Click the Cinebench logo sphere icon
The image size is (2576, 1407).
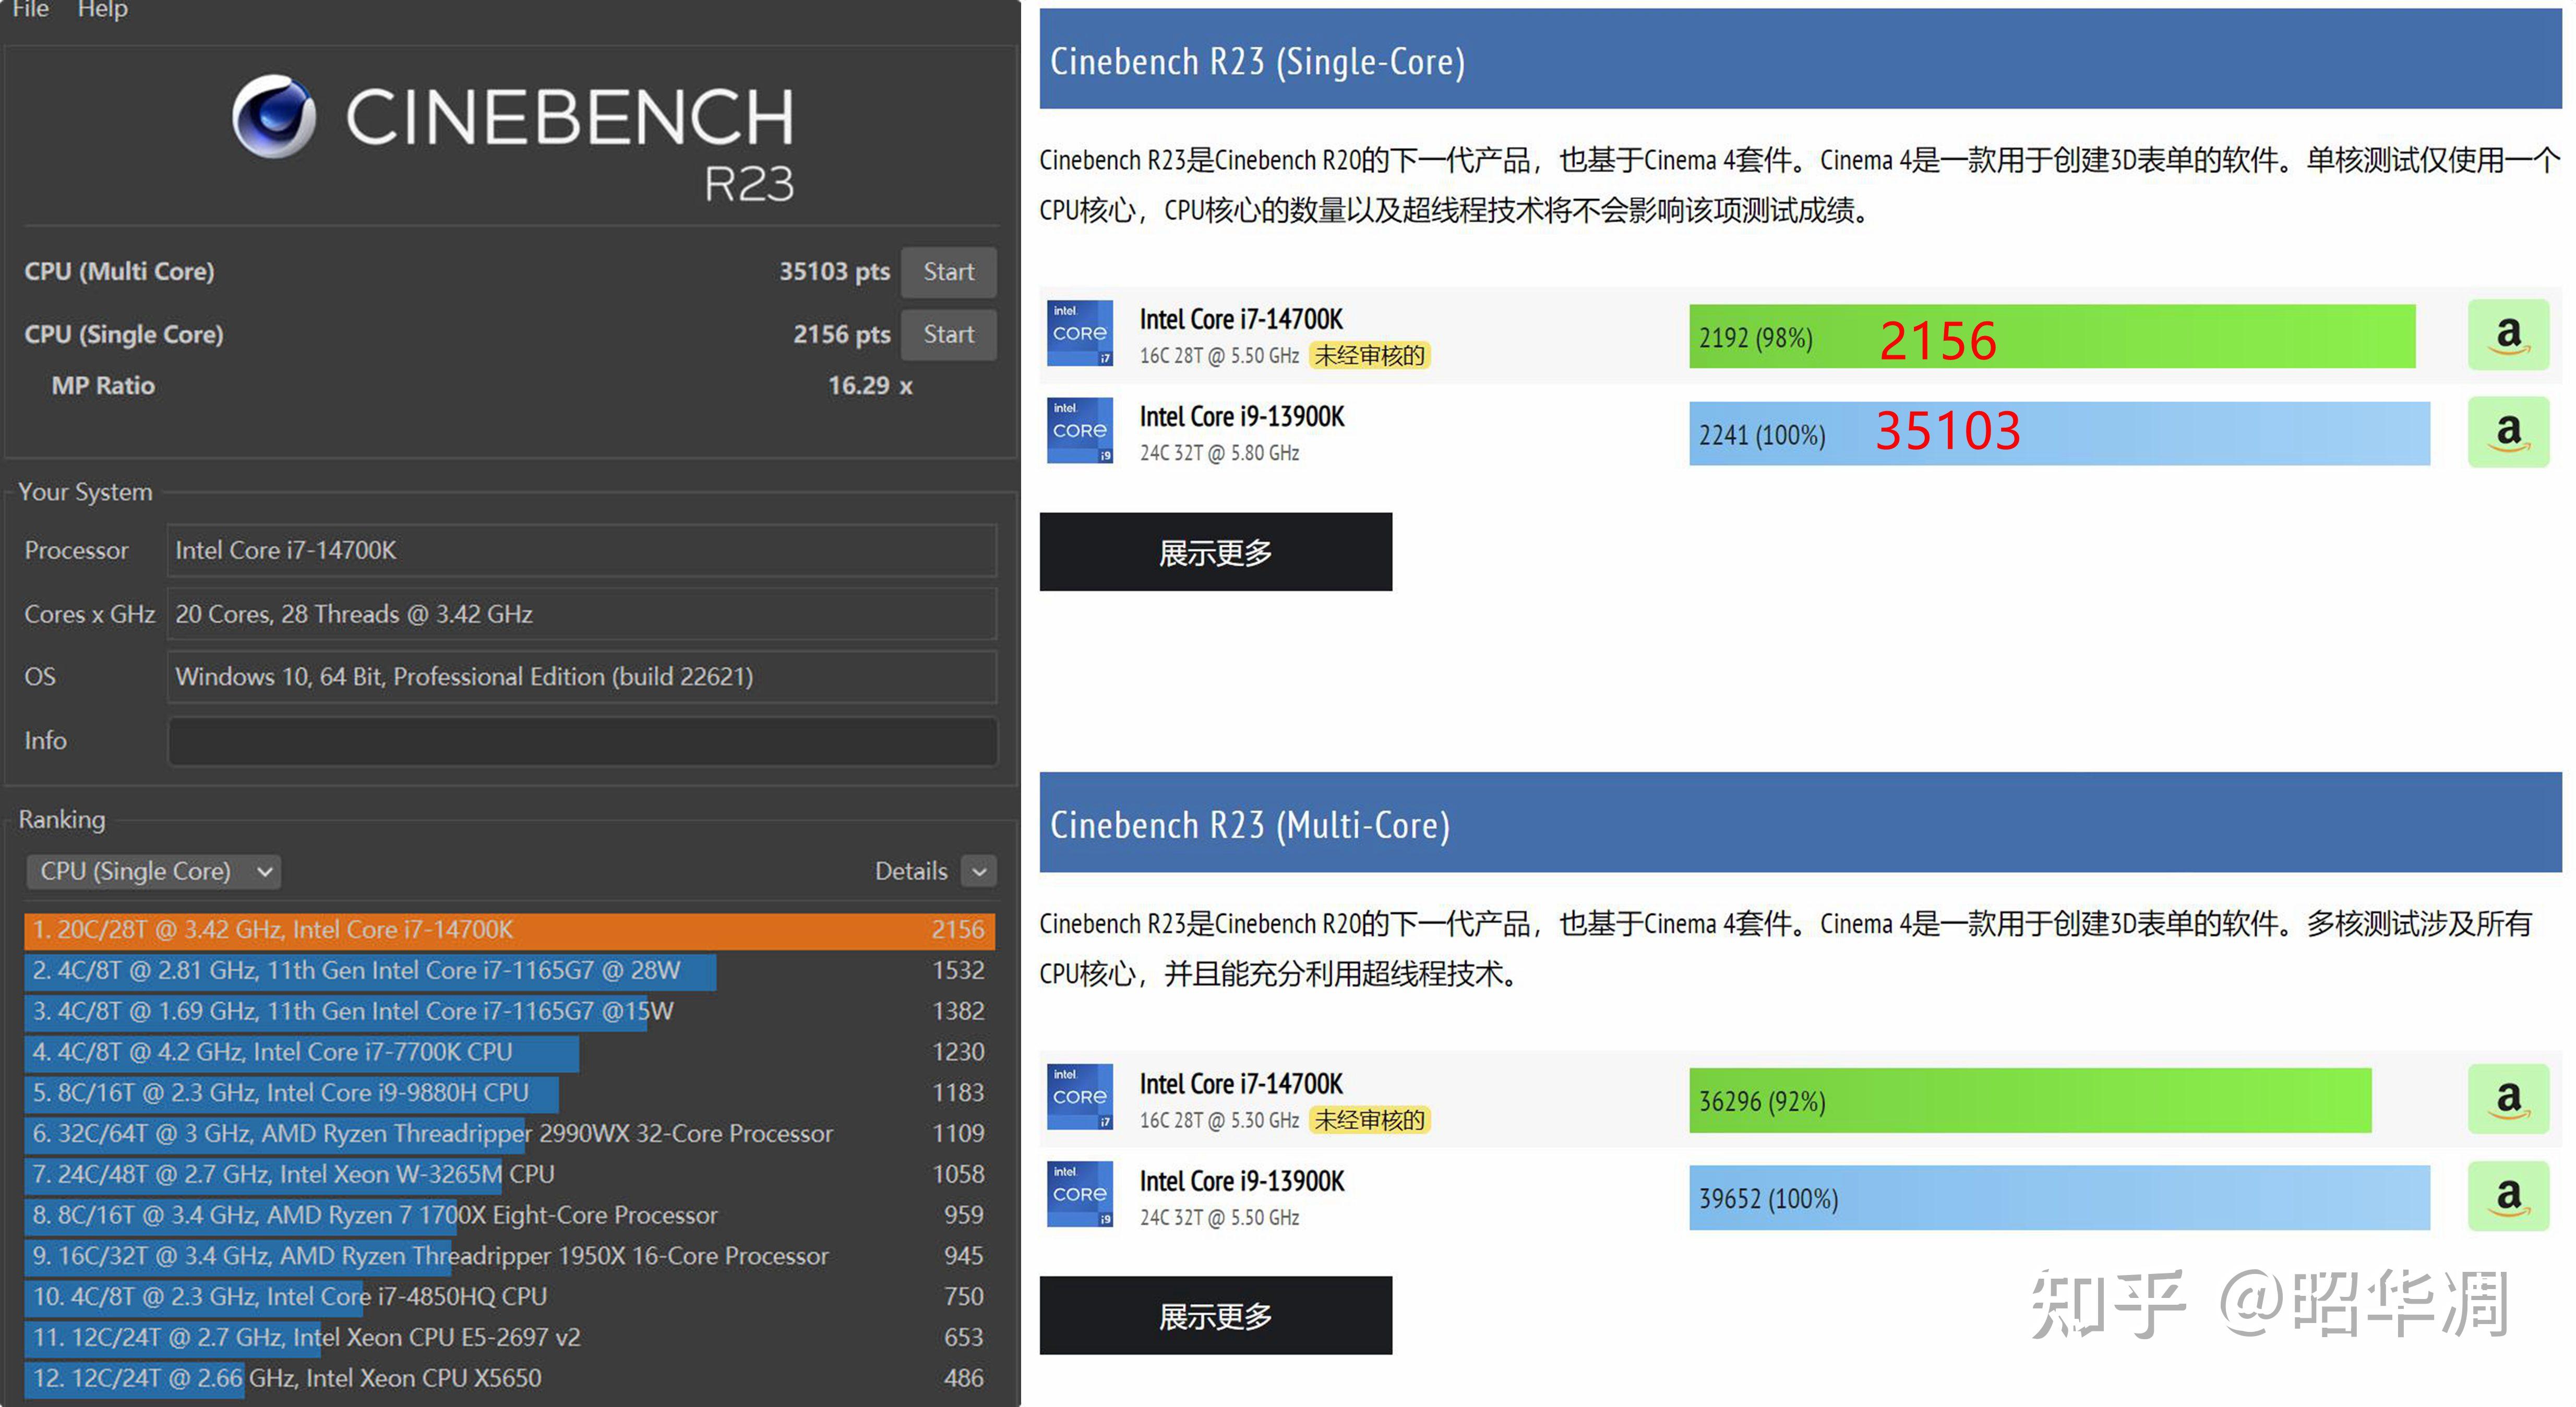274,117
